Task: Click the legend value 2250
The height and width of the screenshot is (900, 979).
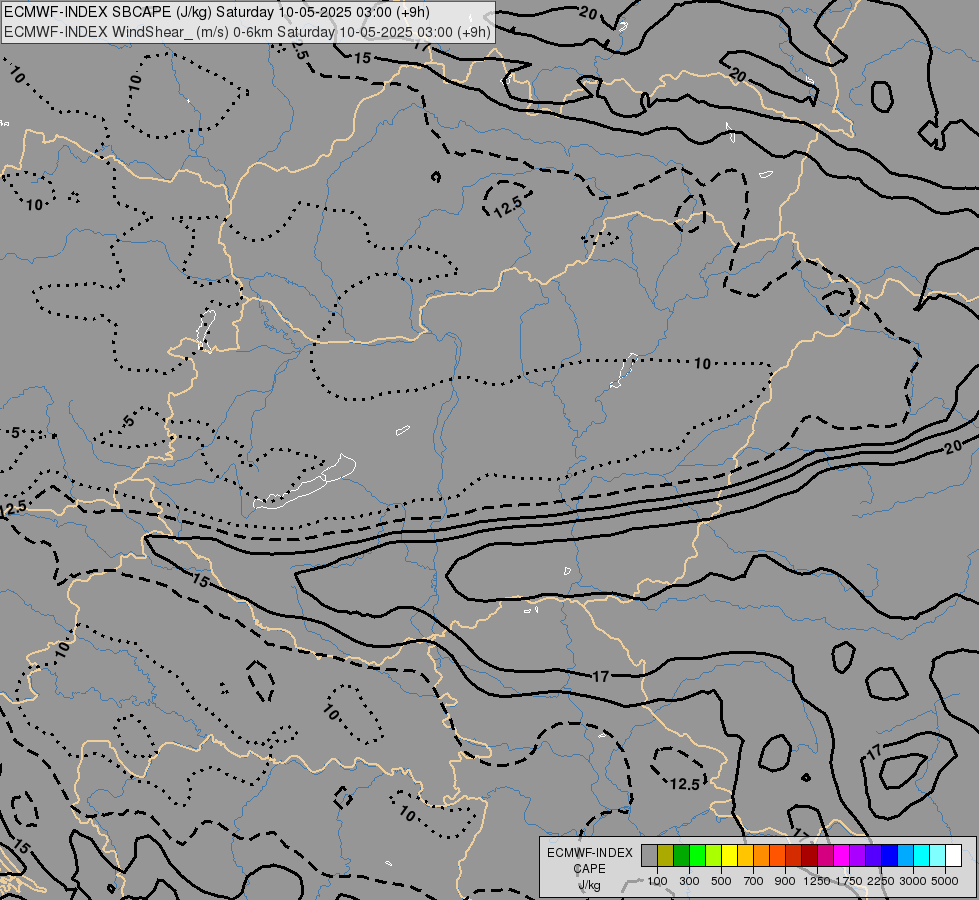Action: (x=882, y=881)
